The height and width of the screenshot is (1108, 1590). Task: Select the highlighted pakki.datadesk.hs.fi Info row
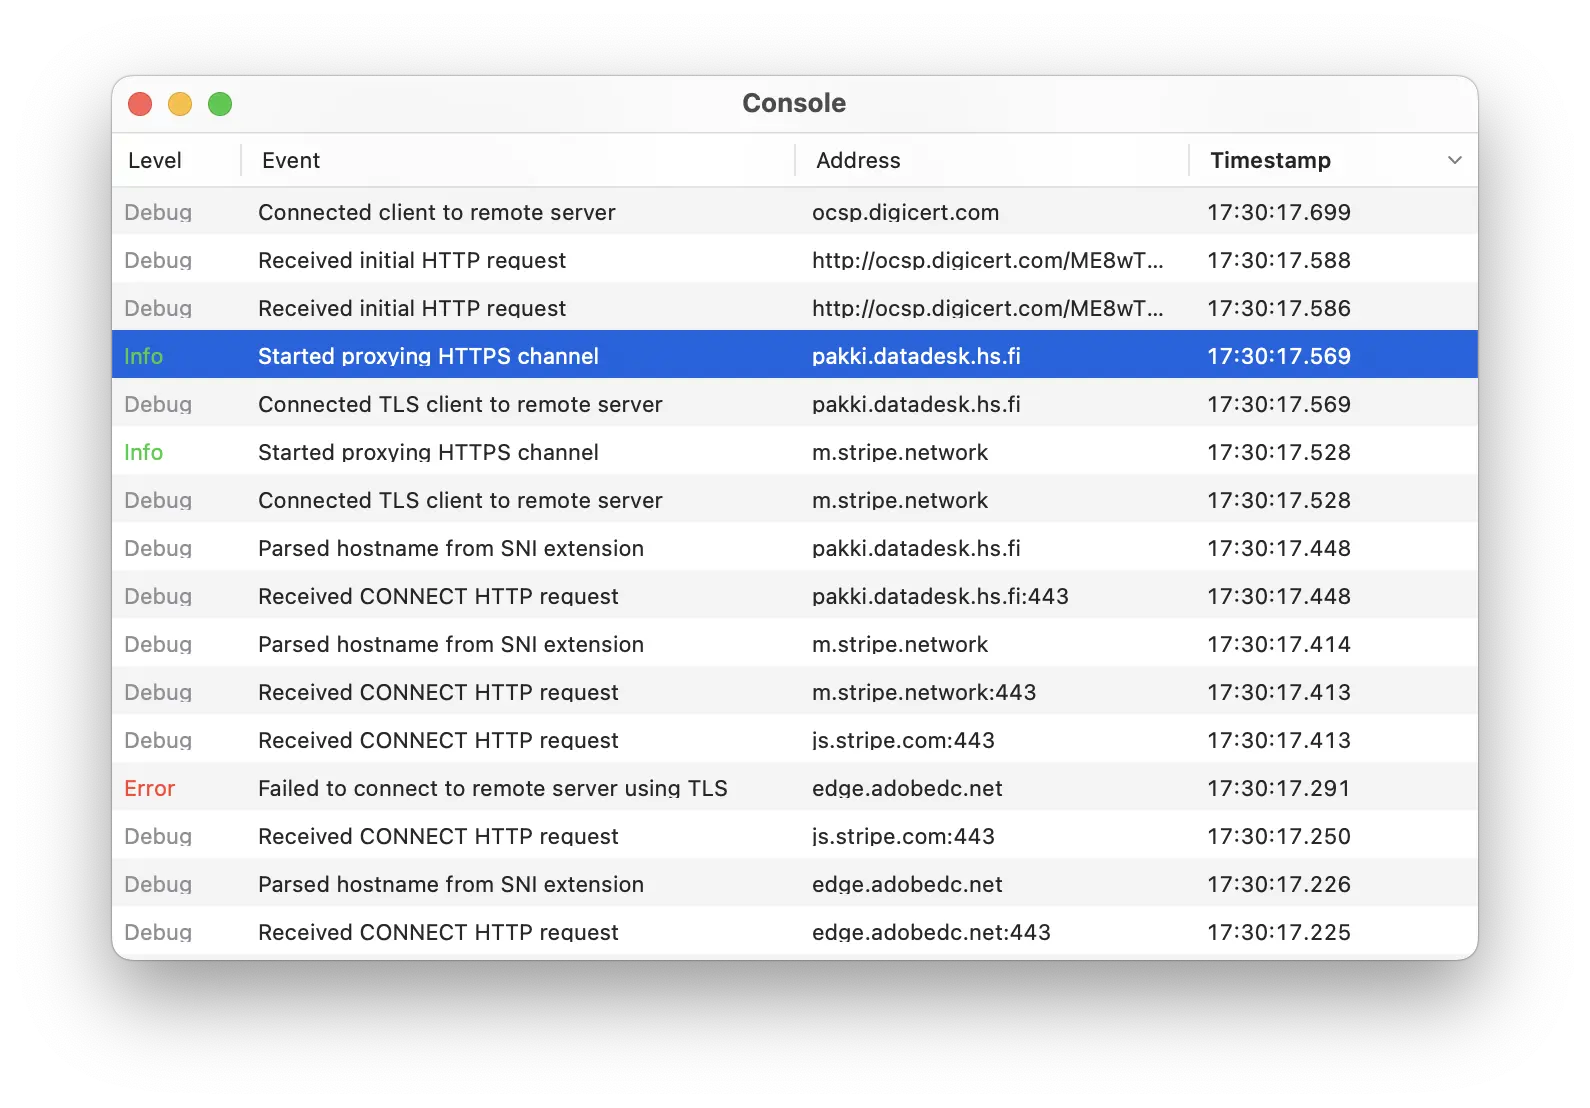(428, 356)
